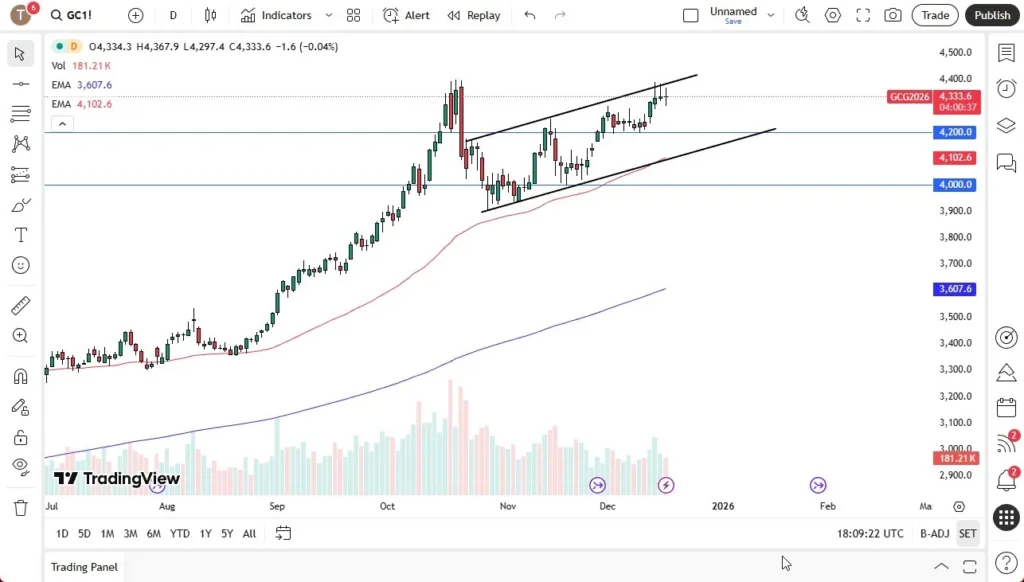This screenshot has width=1024, height=582.
Task: Activate the Magnet drawing mode
Action: (20, 375)
